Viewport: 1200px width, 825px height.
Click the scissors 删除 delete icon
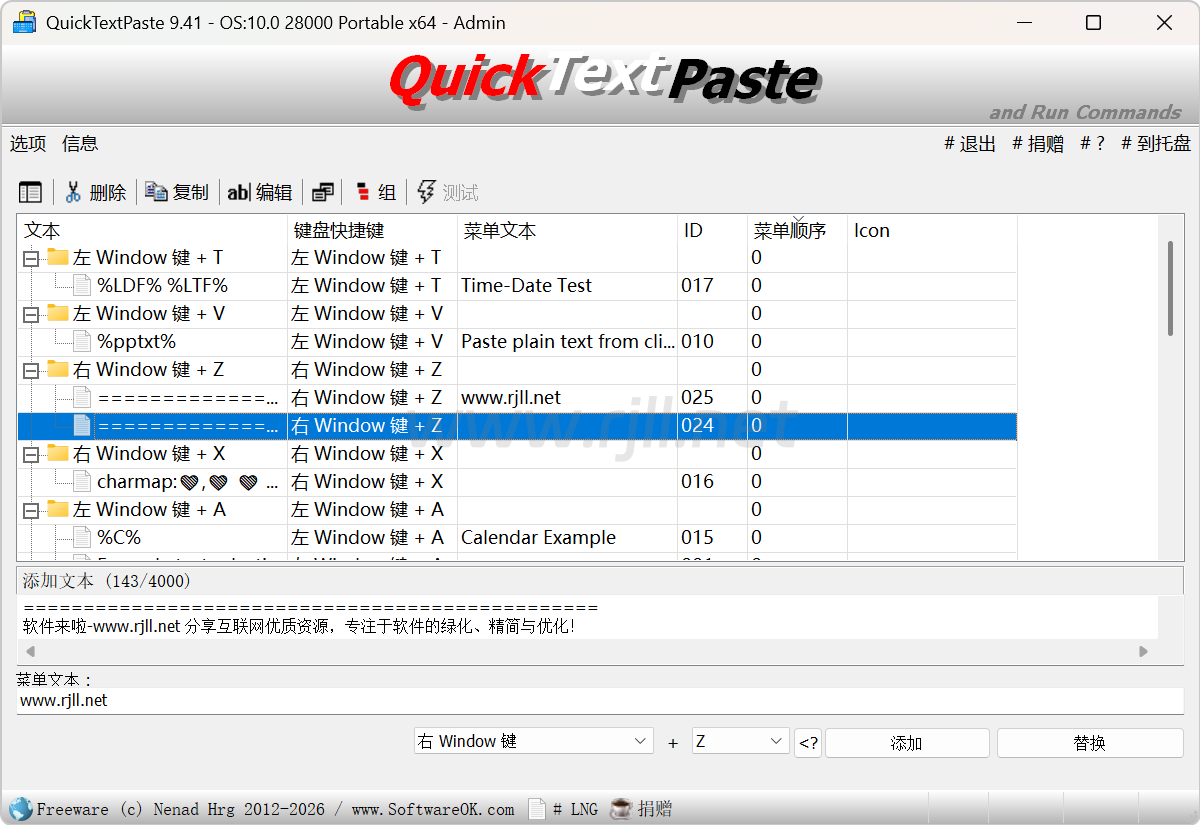pos(73,193)
